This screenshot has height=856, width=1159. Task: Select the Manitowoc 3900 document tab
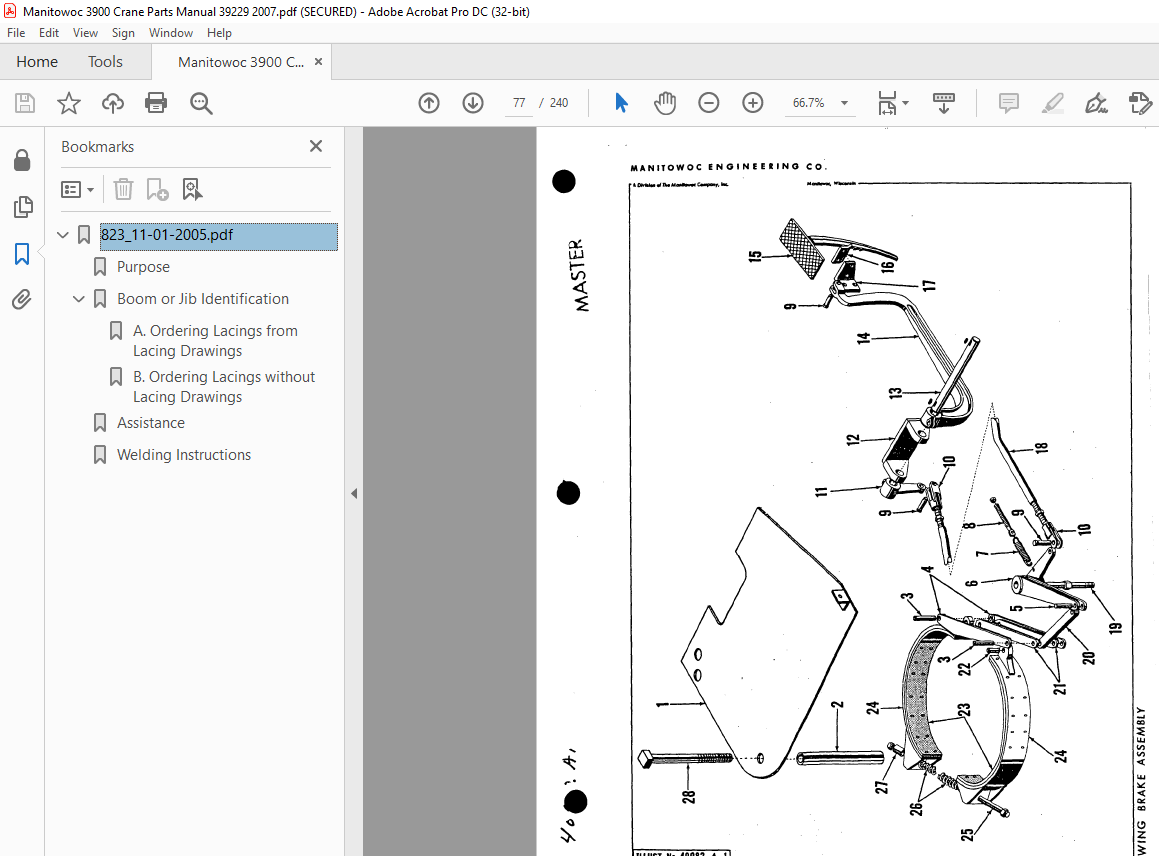[x=241, y=62]
